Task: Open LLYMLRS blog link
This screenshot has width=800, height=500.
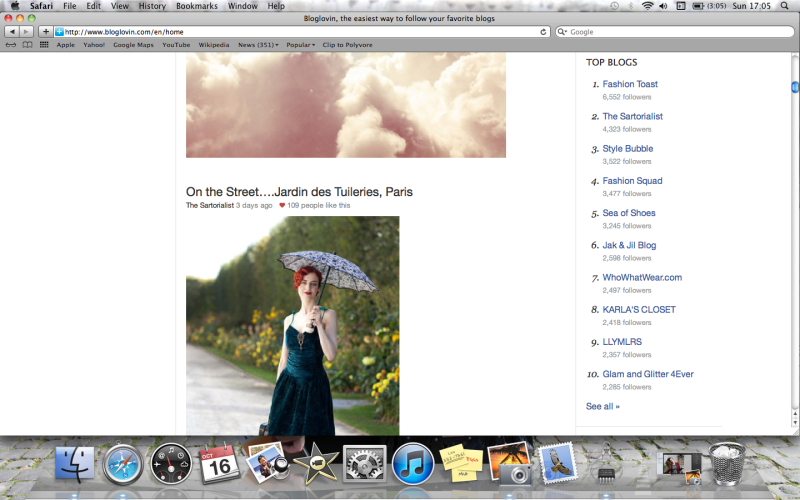Action: point(622,342)
